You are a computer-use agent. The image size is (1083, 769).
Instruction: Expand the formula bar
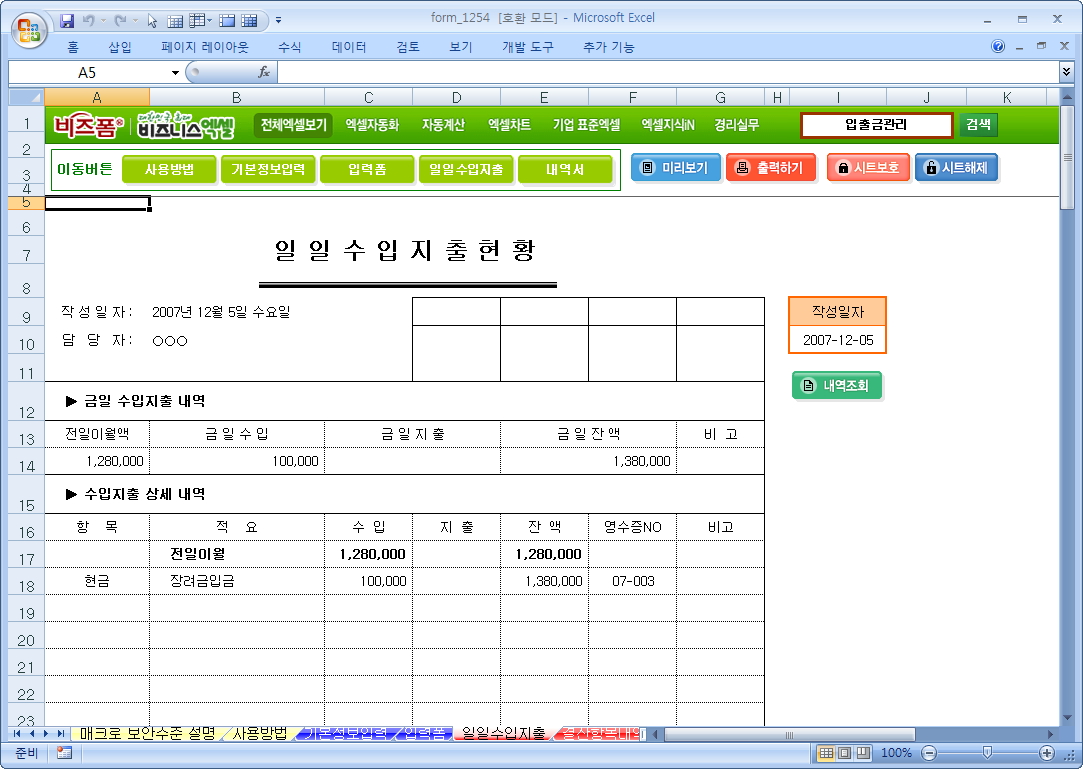pyautogui.click(x=1066, y=72)
